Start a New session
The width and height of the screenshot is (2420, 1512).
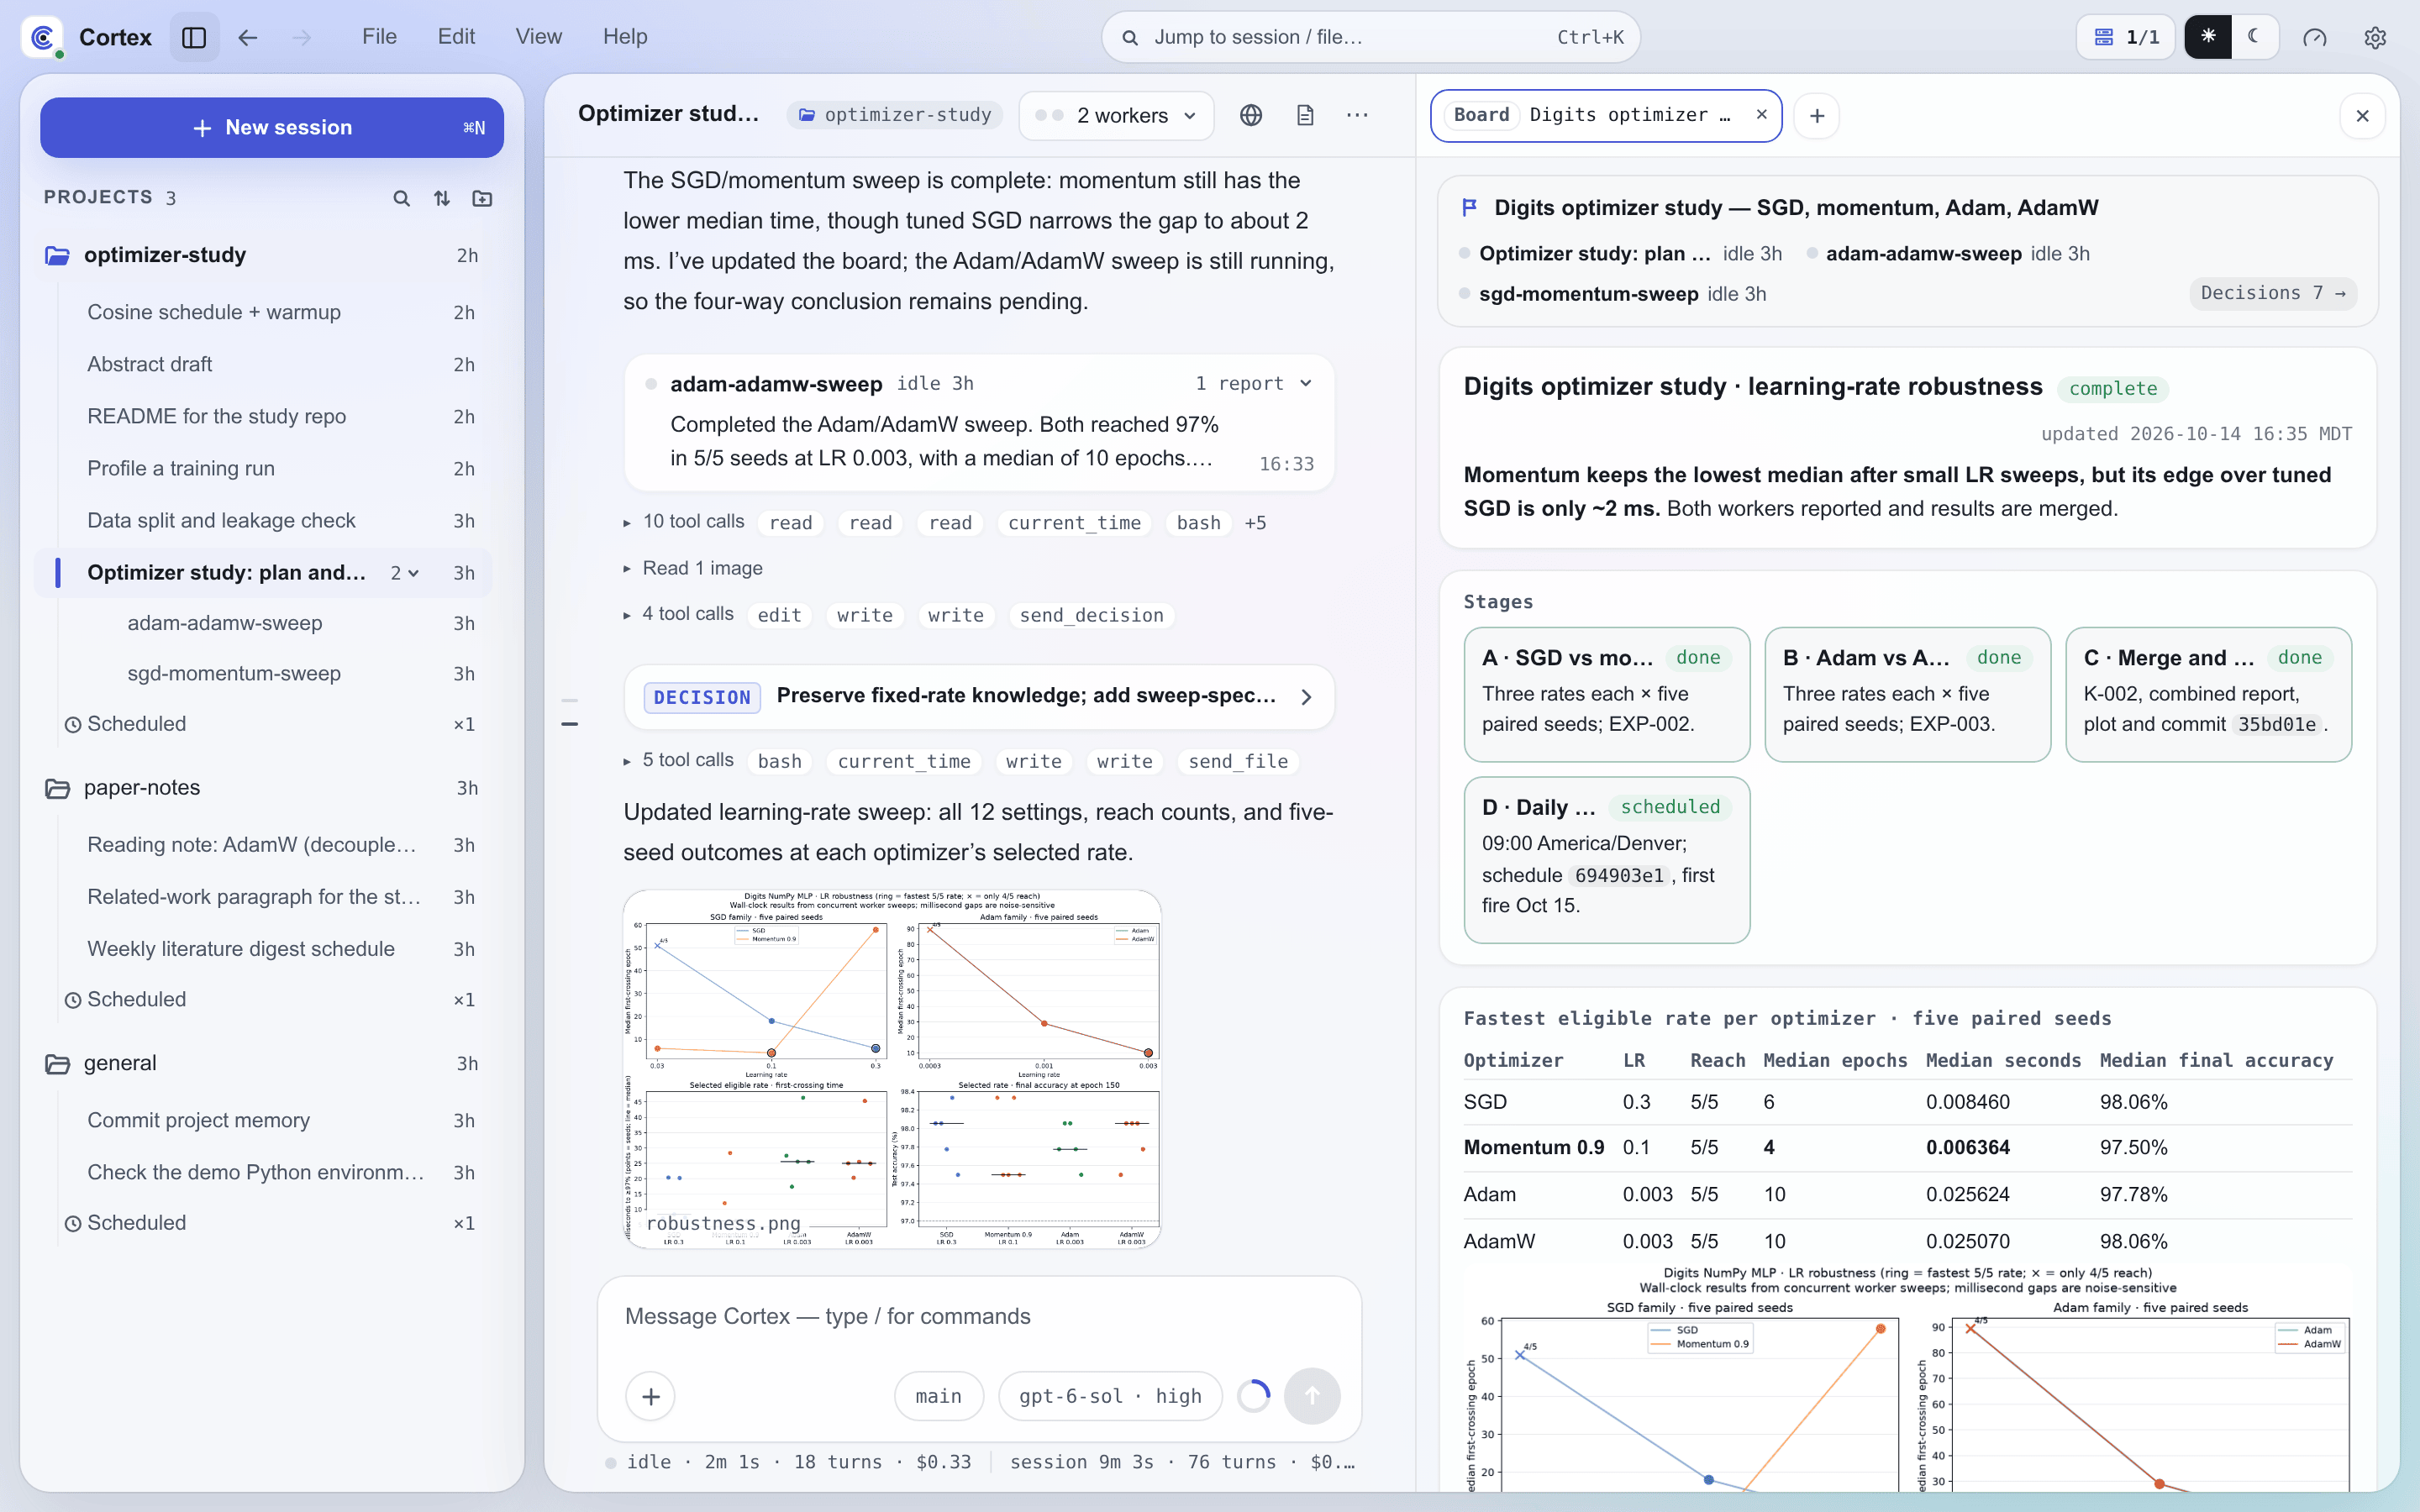point(271,127)
